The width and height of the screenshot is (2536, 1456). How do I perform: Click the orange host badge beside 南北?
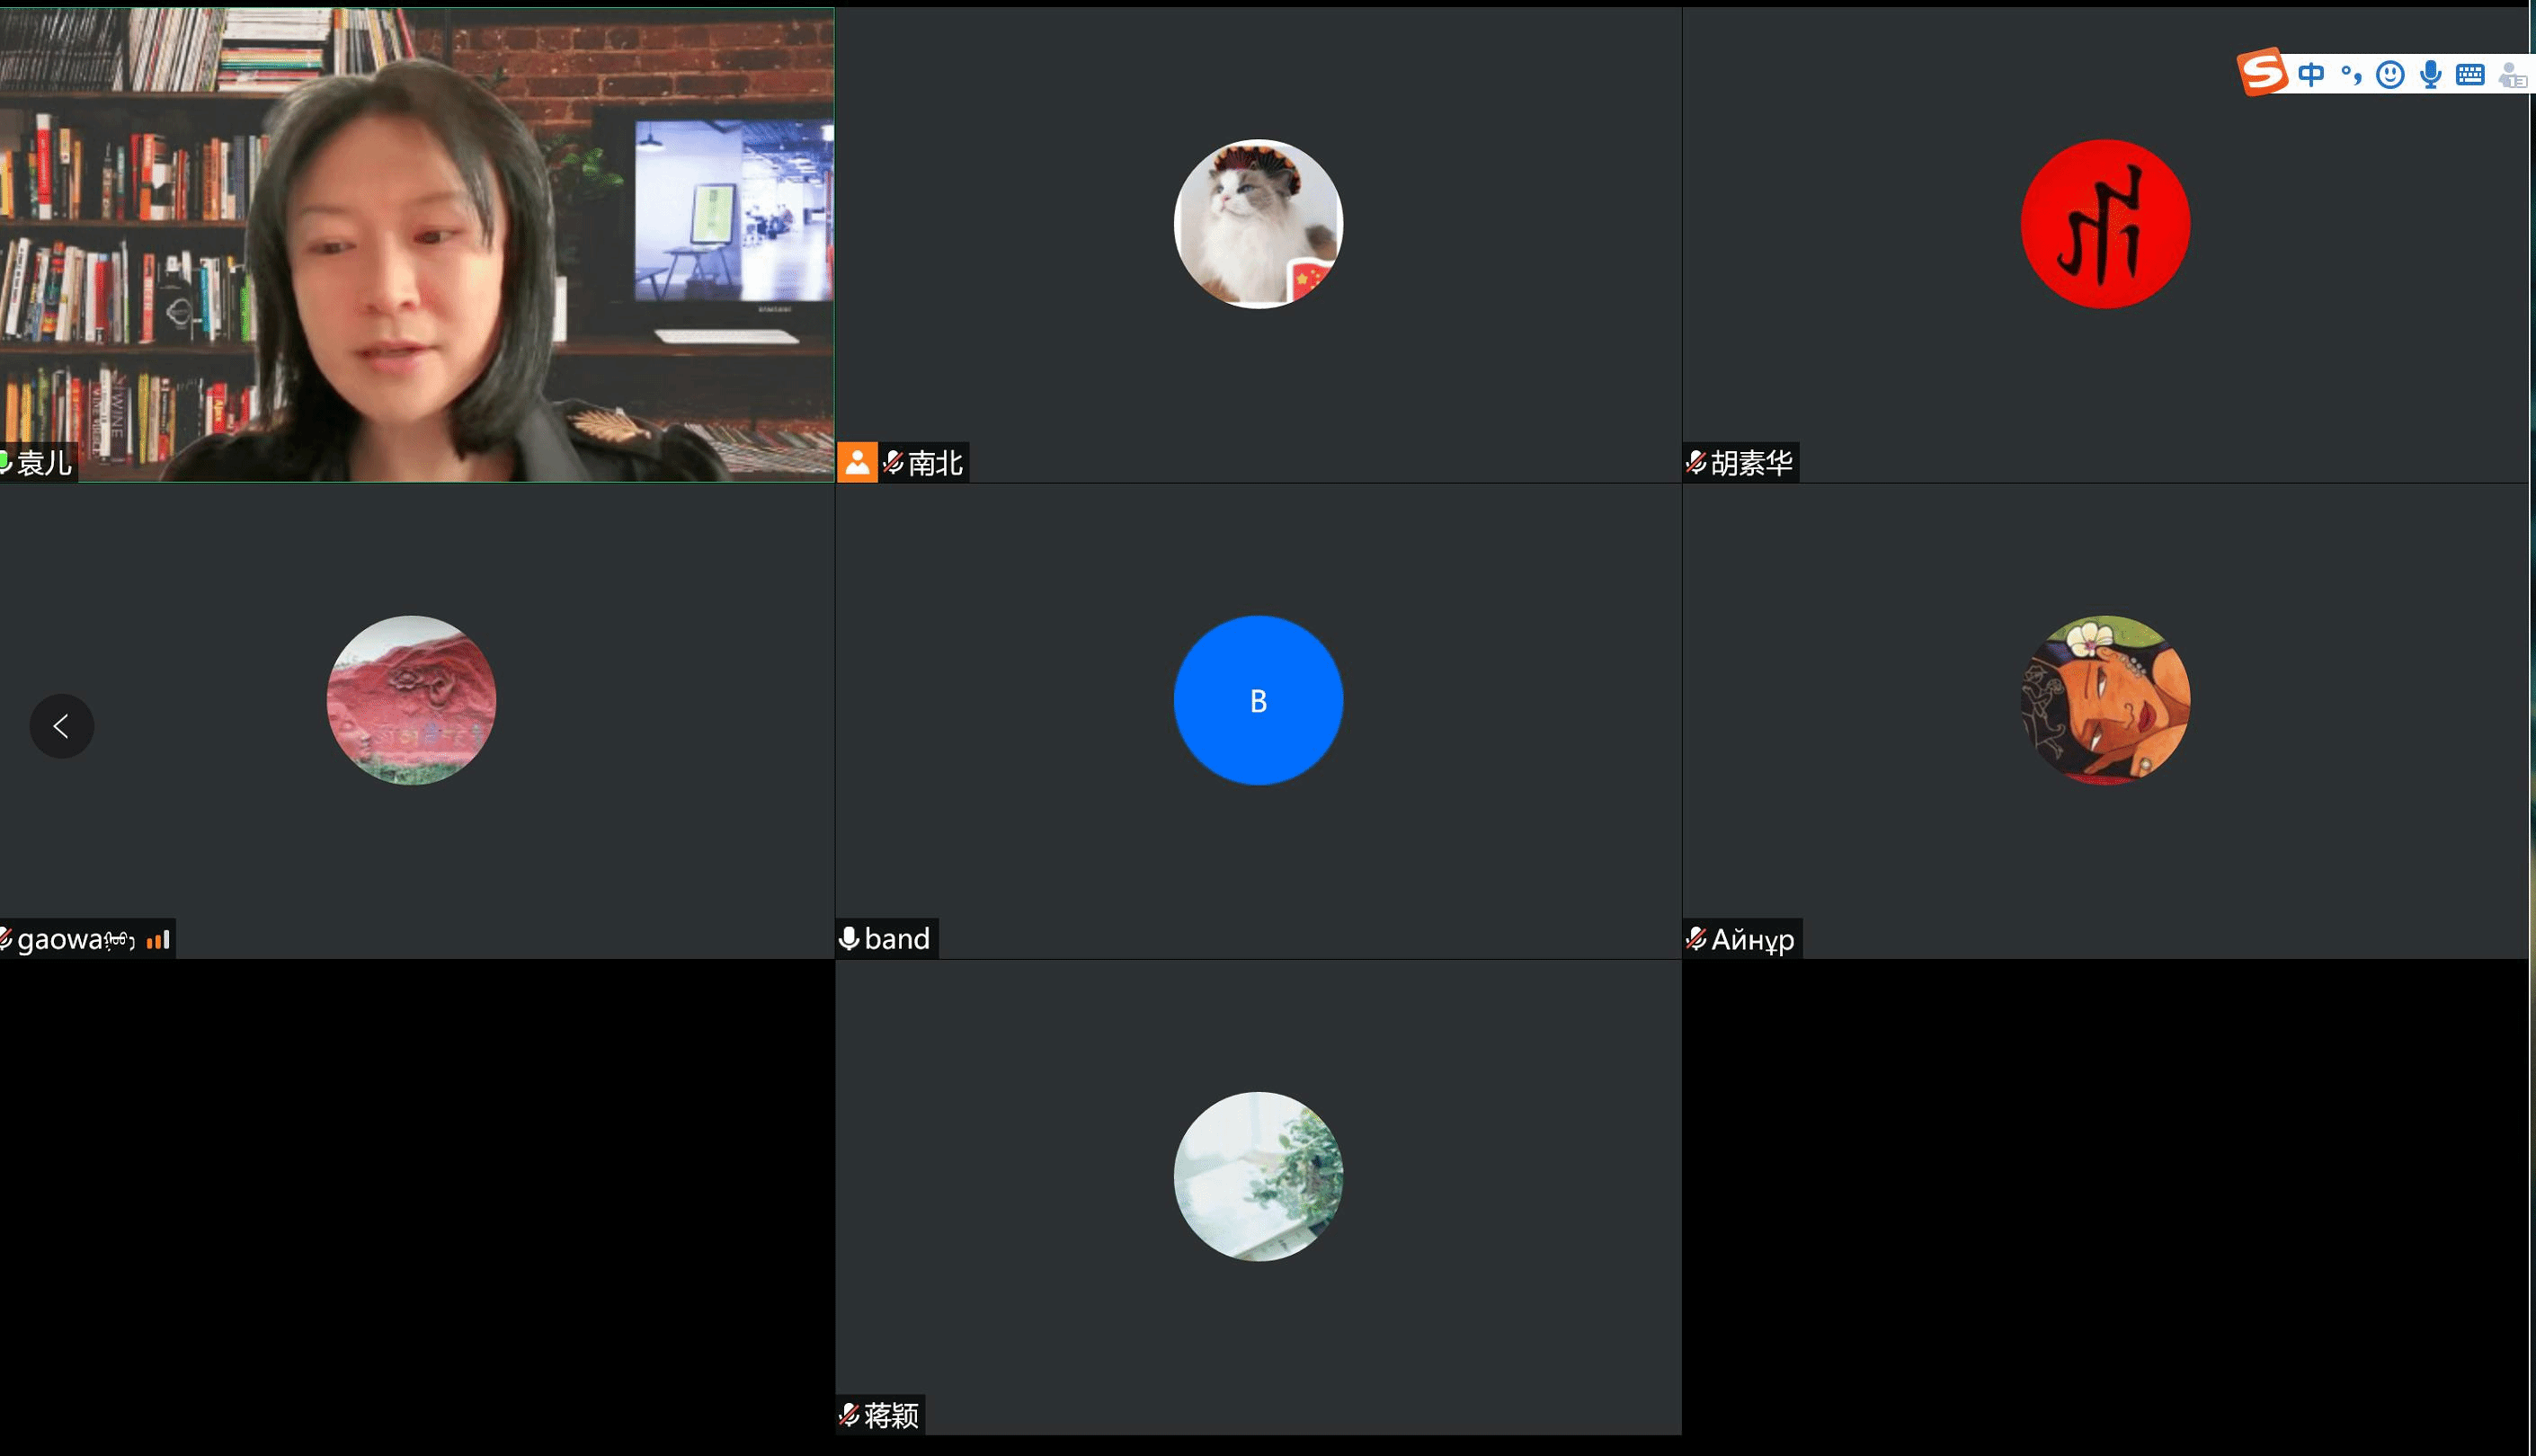pos(857,463)
